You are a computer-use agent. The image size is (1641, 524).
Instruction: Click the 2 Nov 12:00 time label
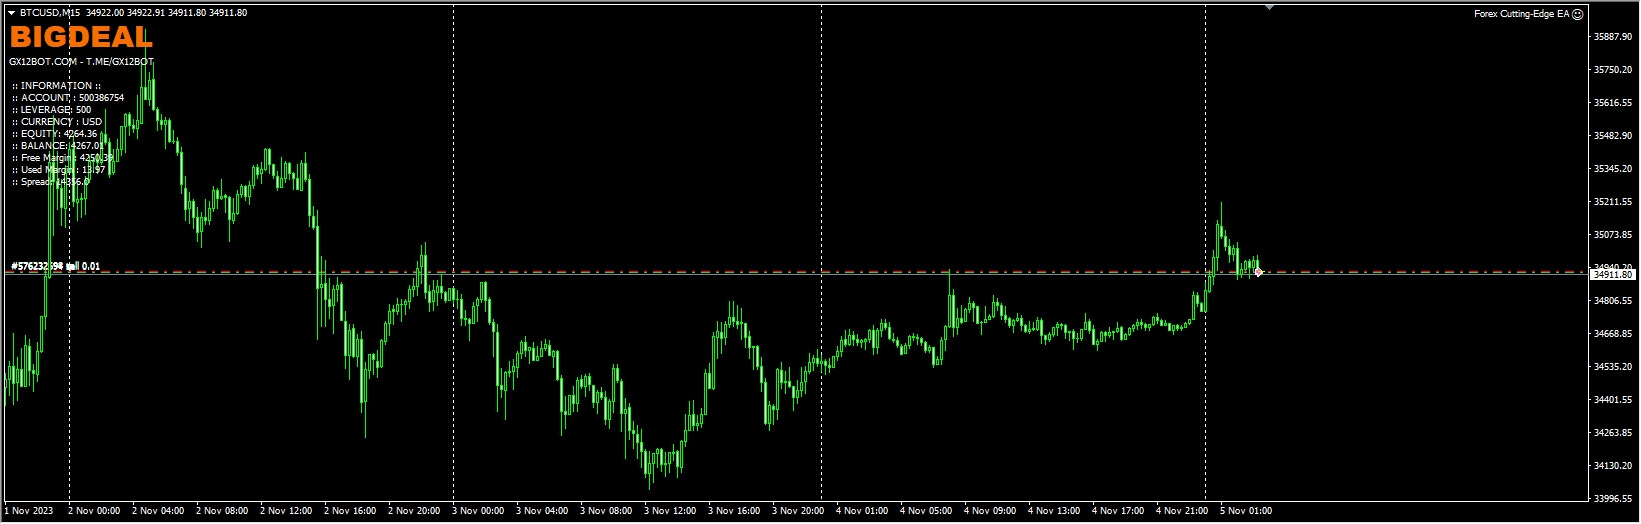tap(286, 511)
